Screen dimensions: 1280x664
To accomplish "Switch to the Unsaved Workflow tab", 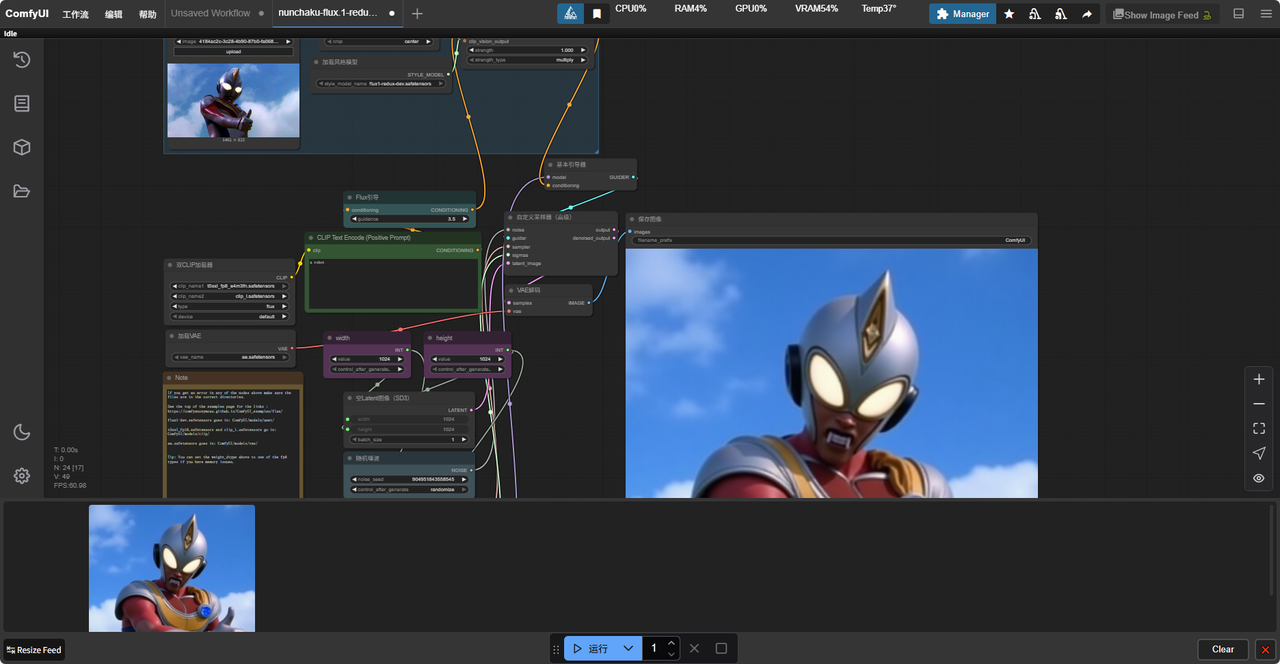I will 210,14.
